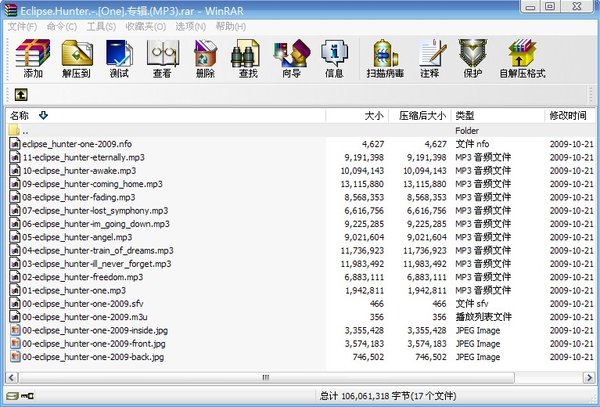Click the 文件 nfo type cell
This screenshot has height=407, width=600.
[x=472, y=144]
